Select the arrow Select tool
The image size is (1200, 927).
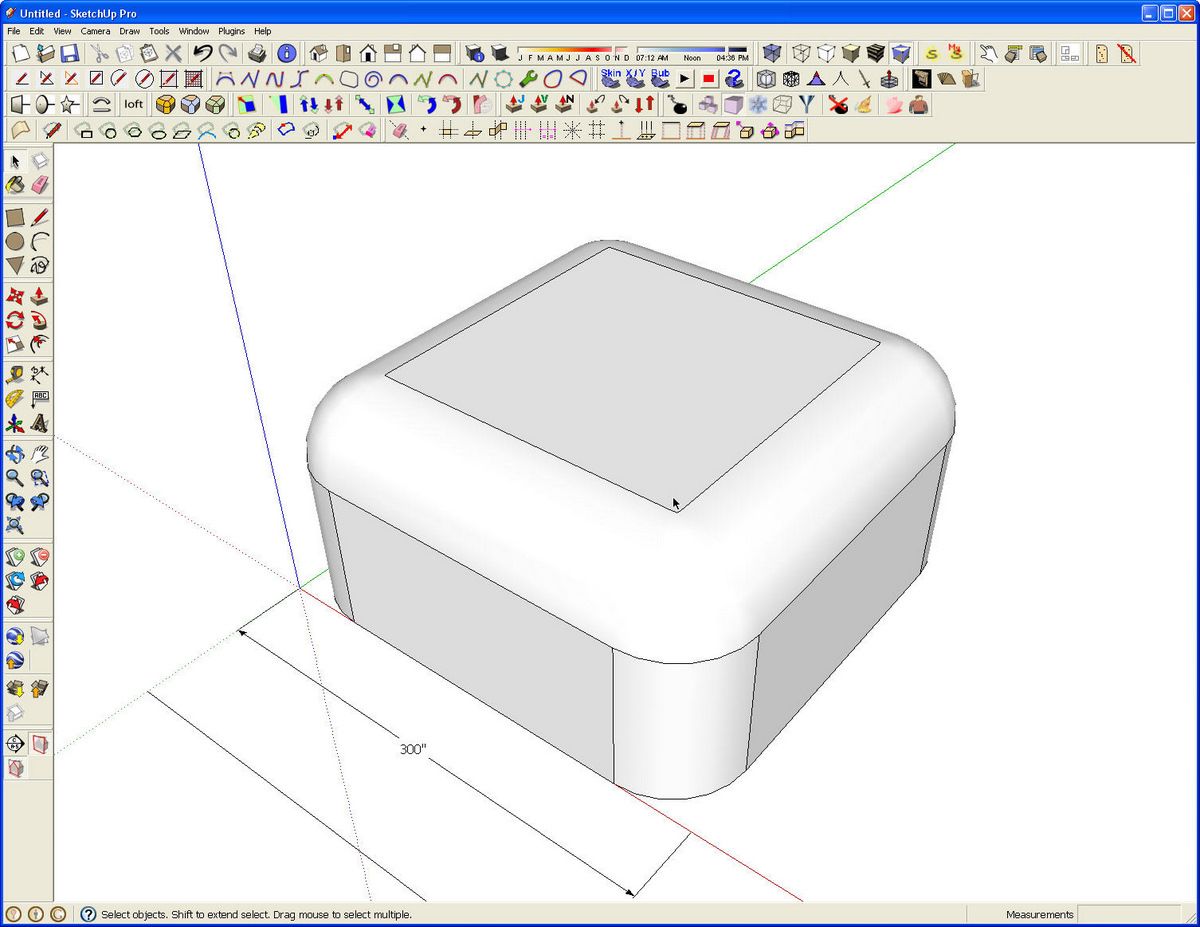click(15, 161)
